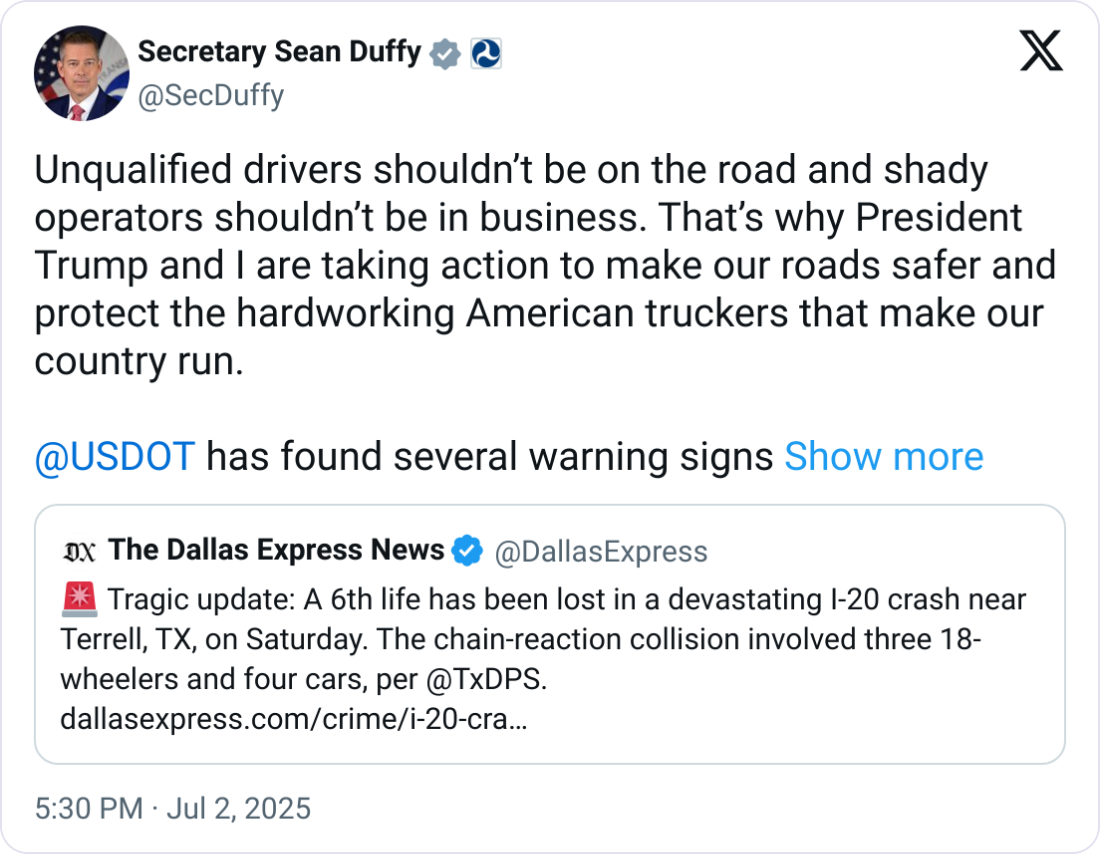The height and width of the screenshot is (854, 1100).
Task: Open the Secretary Sean Duffy display name
Action: point(278,53)
